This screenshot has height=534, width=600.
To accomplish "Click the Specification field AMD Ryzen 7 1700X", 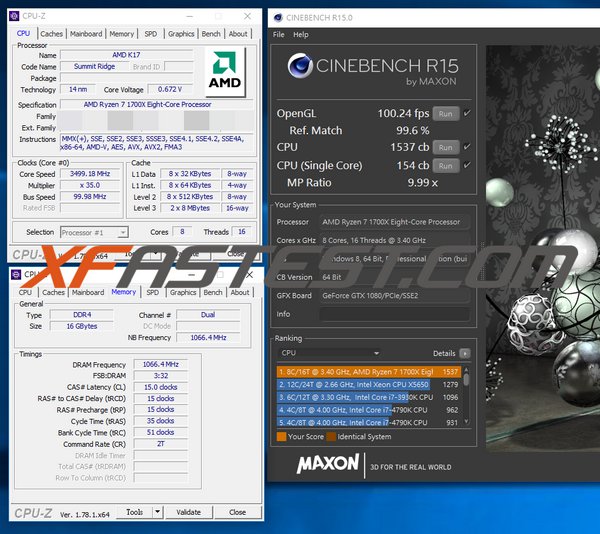I will (157, 104).
